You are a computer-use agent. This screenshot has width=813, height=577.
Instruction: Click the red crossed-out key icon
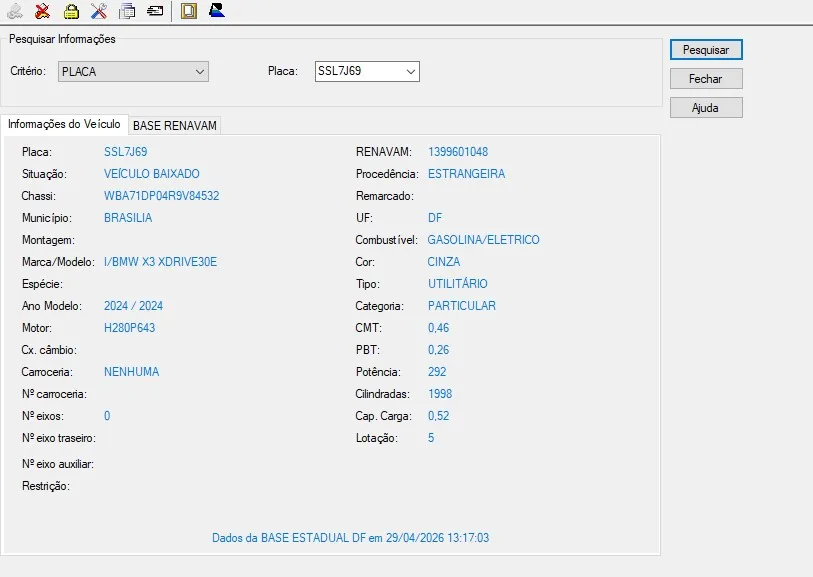43,11
